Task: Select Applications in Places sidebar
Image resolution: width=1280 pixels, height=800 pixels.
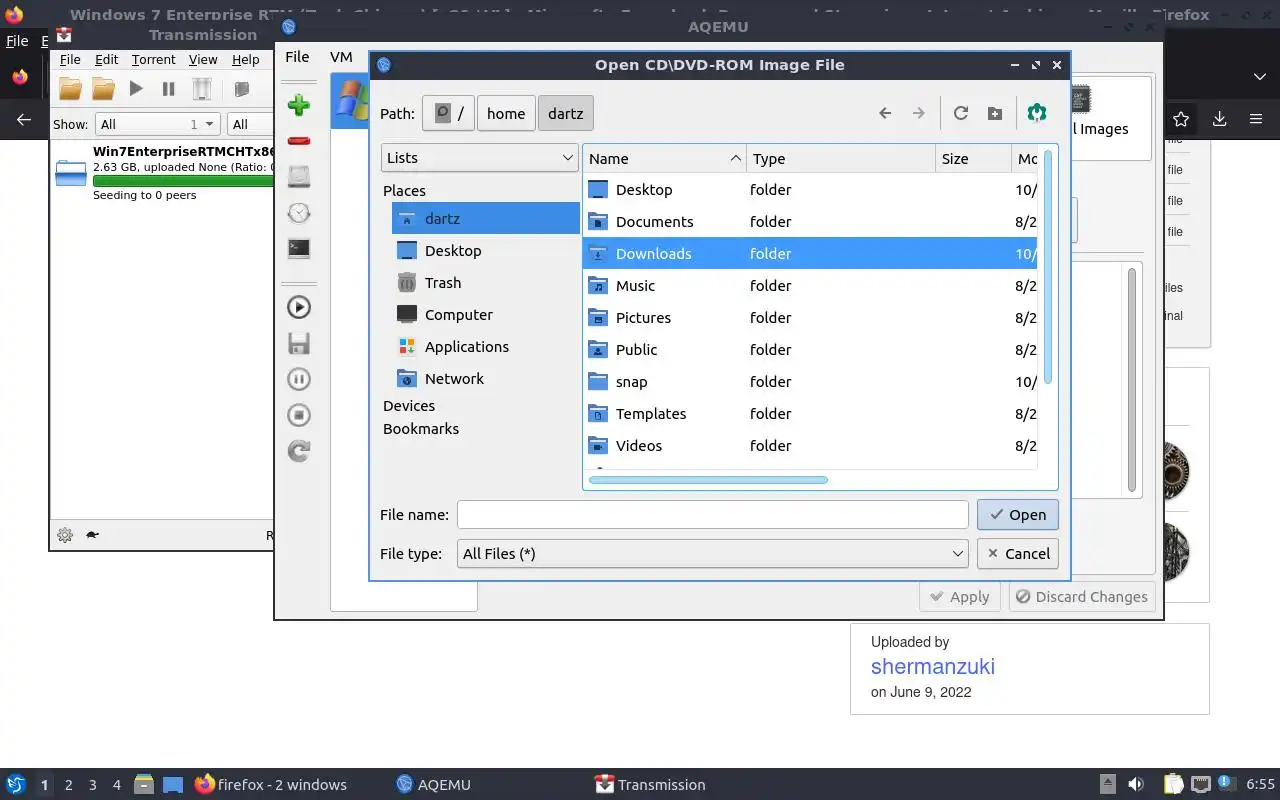Action: (x=485, y=346)
